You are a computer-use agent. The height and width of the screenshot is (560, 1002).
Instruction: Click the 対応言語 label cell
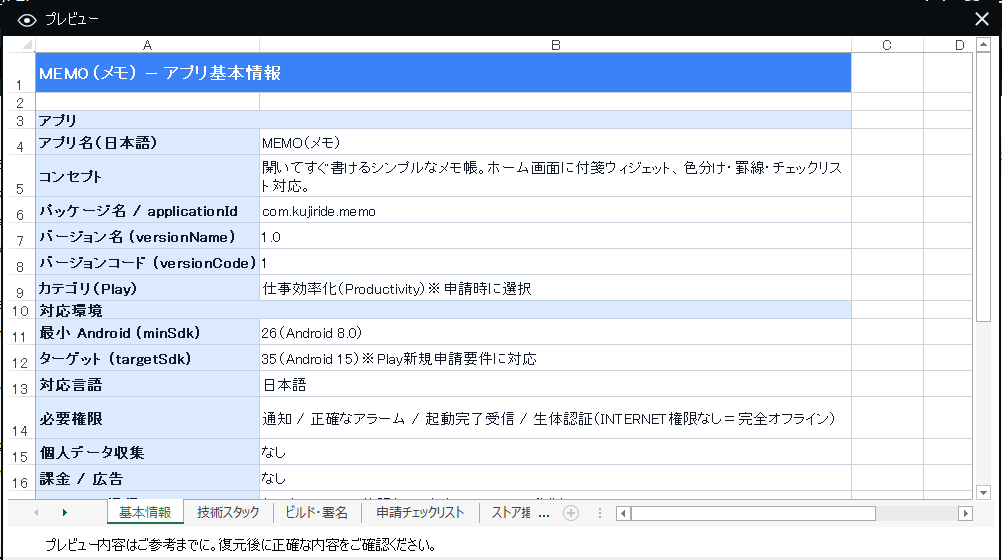[147, 384]
